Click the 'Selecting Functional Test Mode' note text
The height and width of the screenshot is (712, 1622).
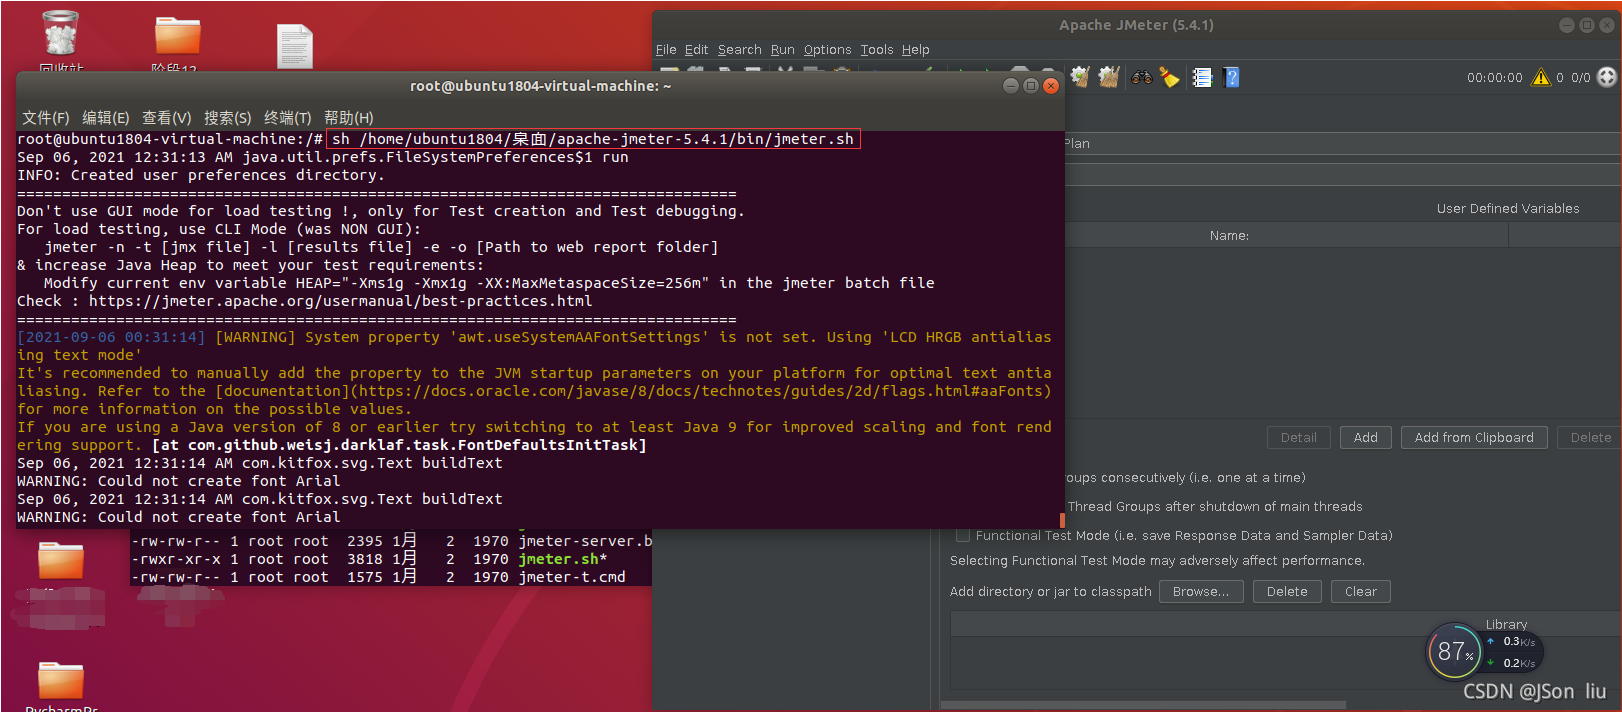1157,560
